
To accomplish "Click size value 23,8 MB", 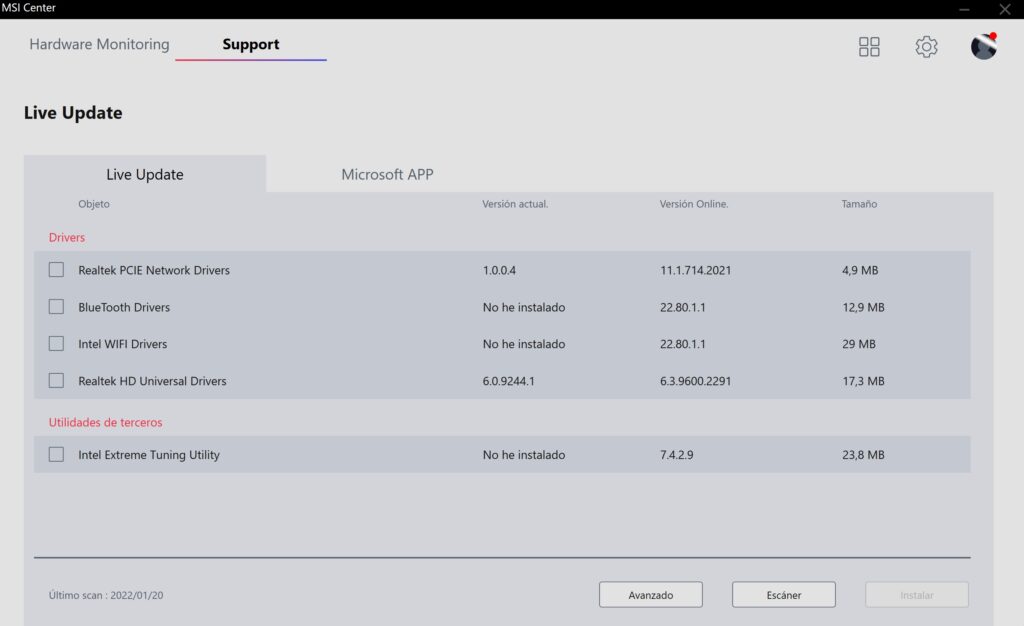I will (x=863, y=455).
